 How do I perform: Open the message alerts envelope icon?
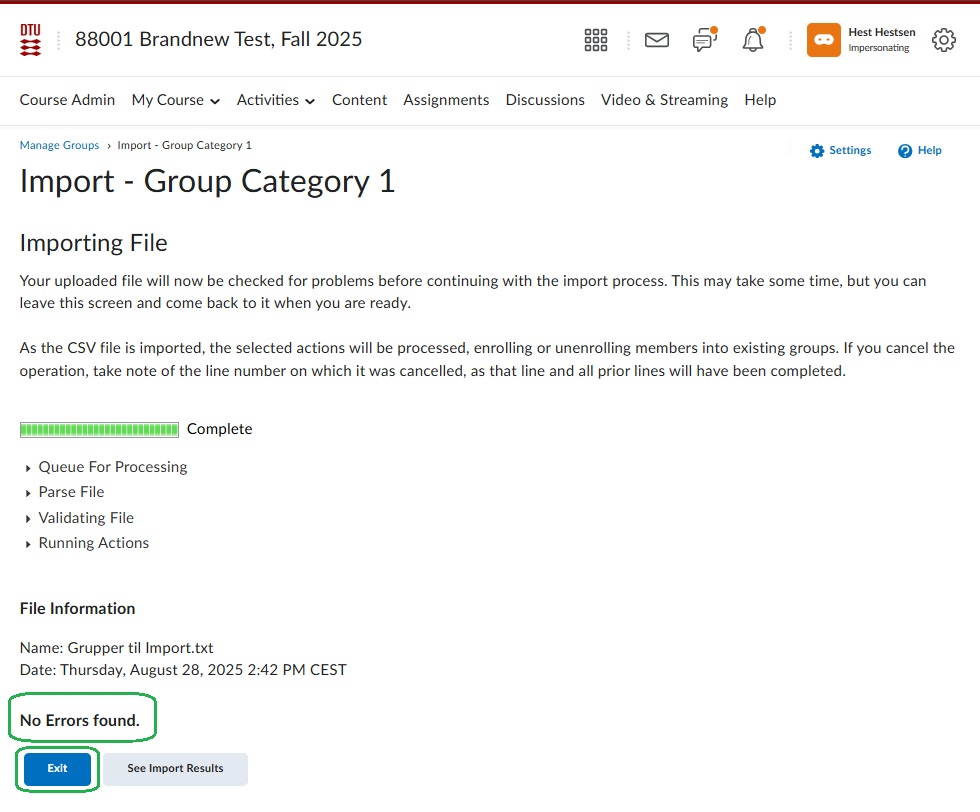[657, 40]
